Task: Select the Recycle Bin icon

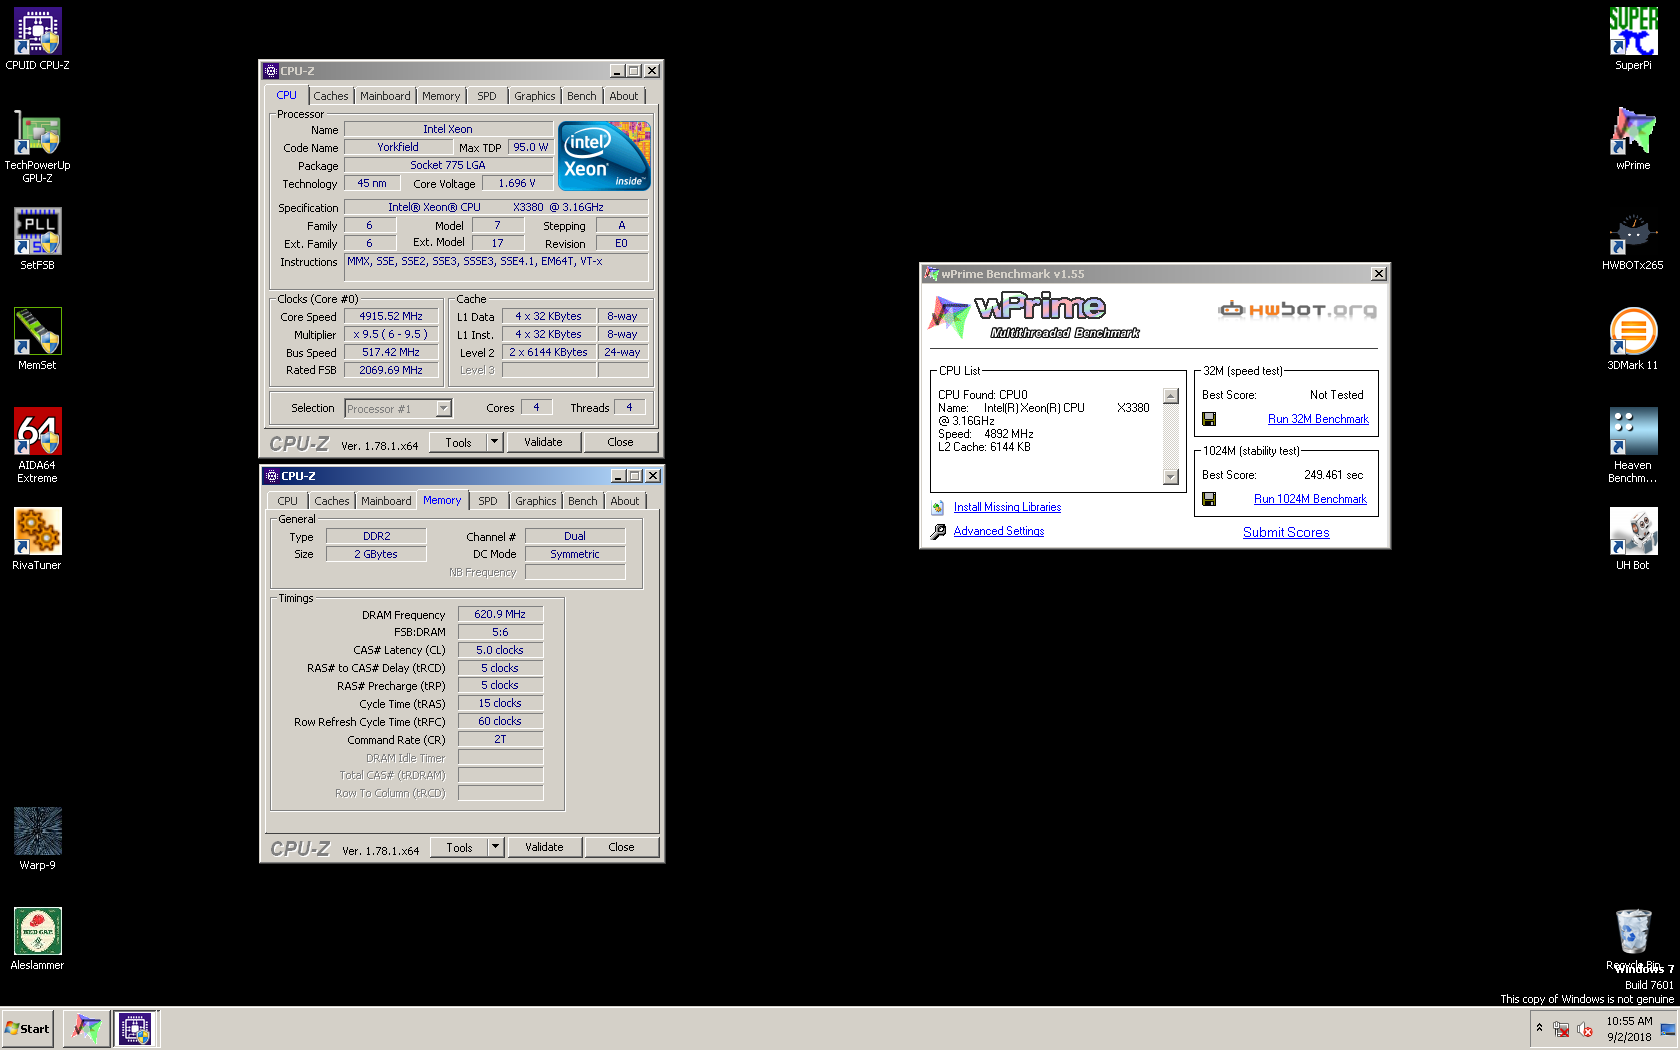Action: [x=1633, y=939]
